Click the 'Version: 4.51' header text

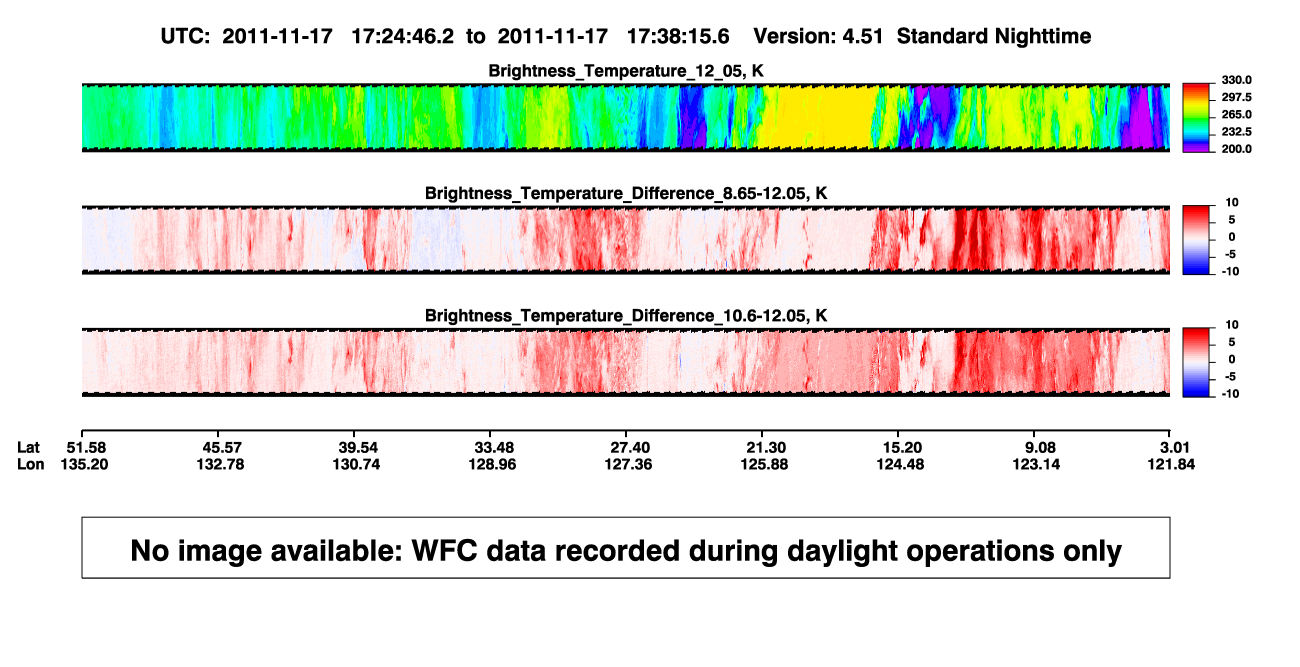click(820, 36)
